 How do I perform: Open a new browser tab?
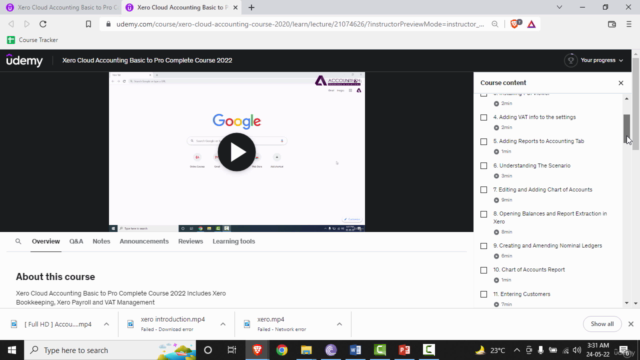pyautogui.click(x=251, y=7)
